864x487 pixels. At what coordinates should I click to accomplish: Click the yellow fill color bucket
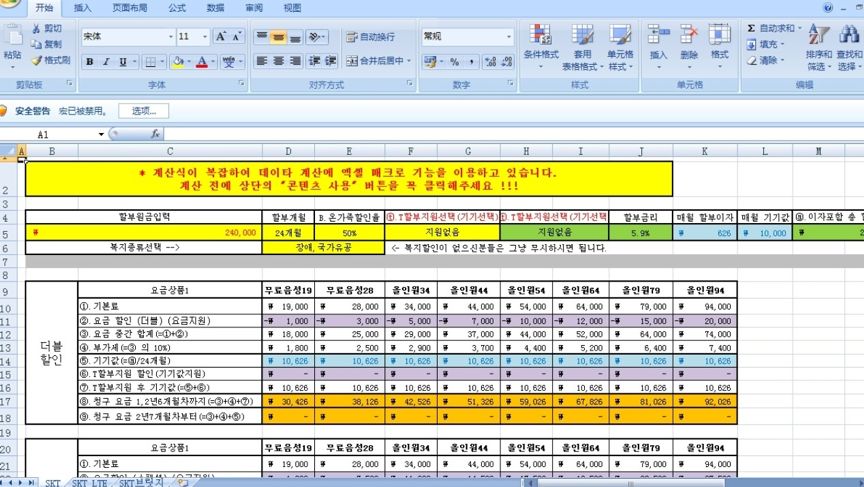point(177,62)
